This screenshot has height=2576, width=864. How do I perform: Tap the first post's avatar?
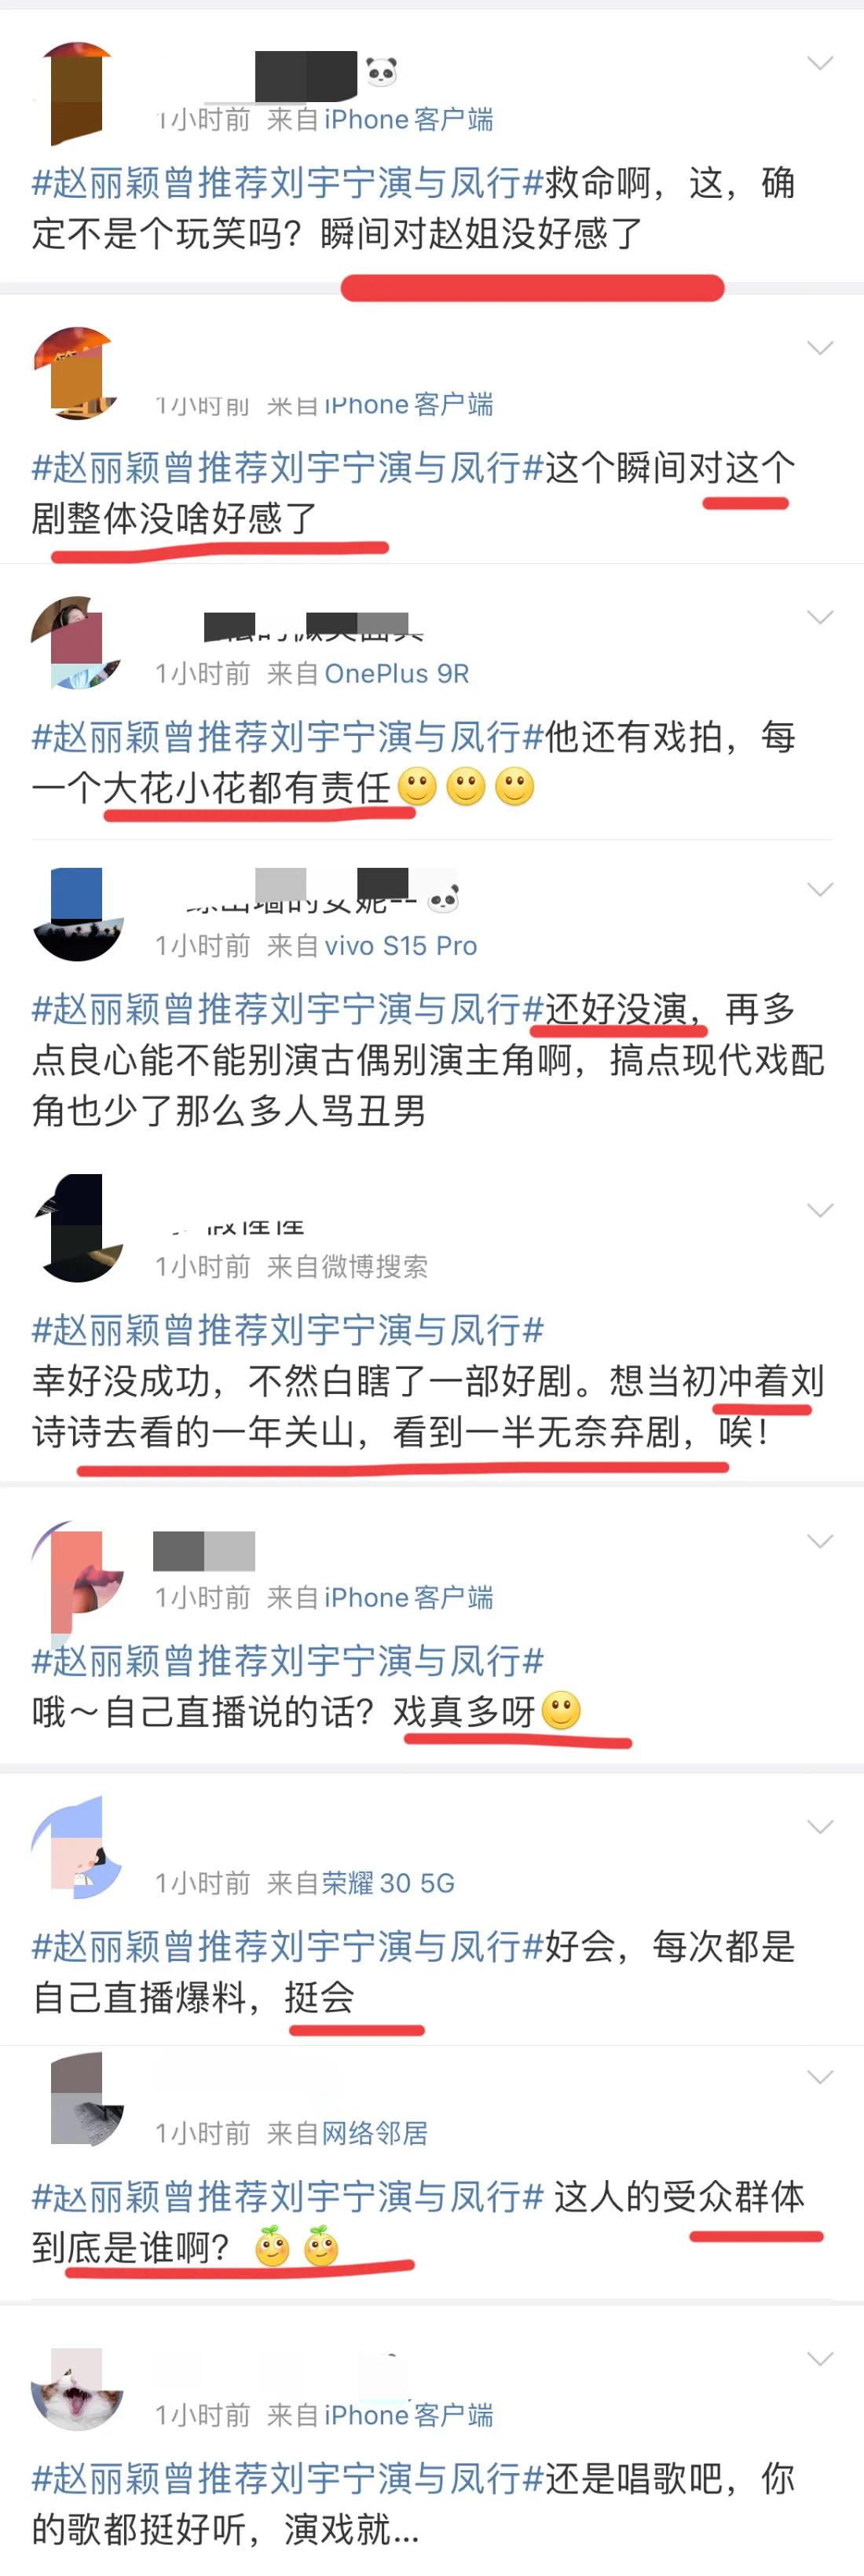coord(77,91)
